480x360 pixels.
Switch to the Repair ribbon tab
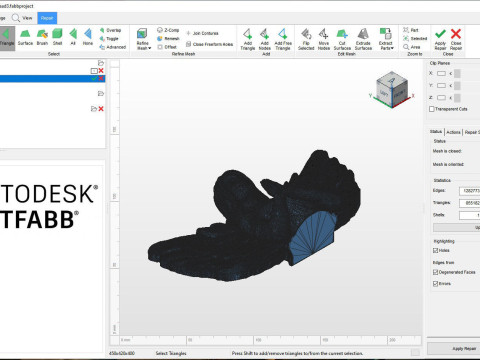[47, 18]
